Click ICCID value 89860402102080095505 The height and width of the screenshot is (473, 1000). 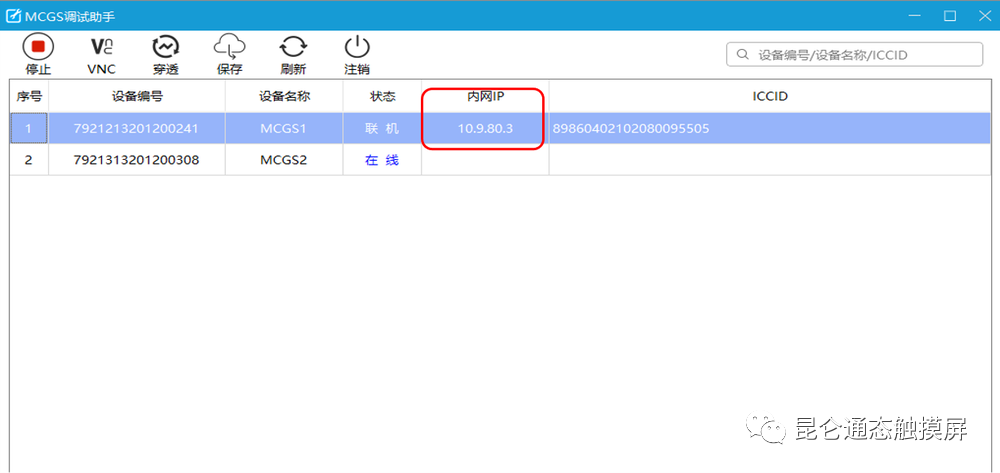tap(631, 129)
